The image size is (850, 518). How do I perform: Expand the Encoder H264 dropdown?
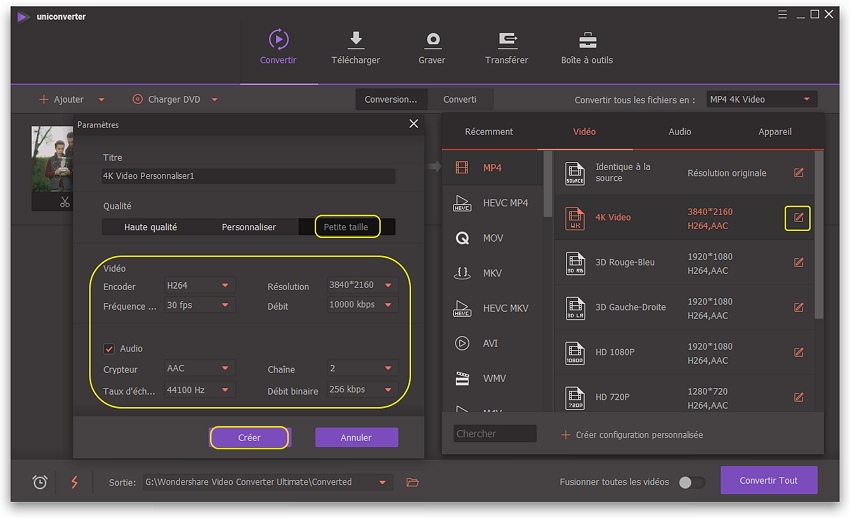(x=198, y=286)
